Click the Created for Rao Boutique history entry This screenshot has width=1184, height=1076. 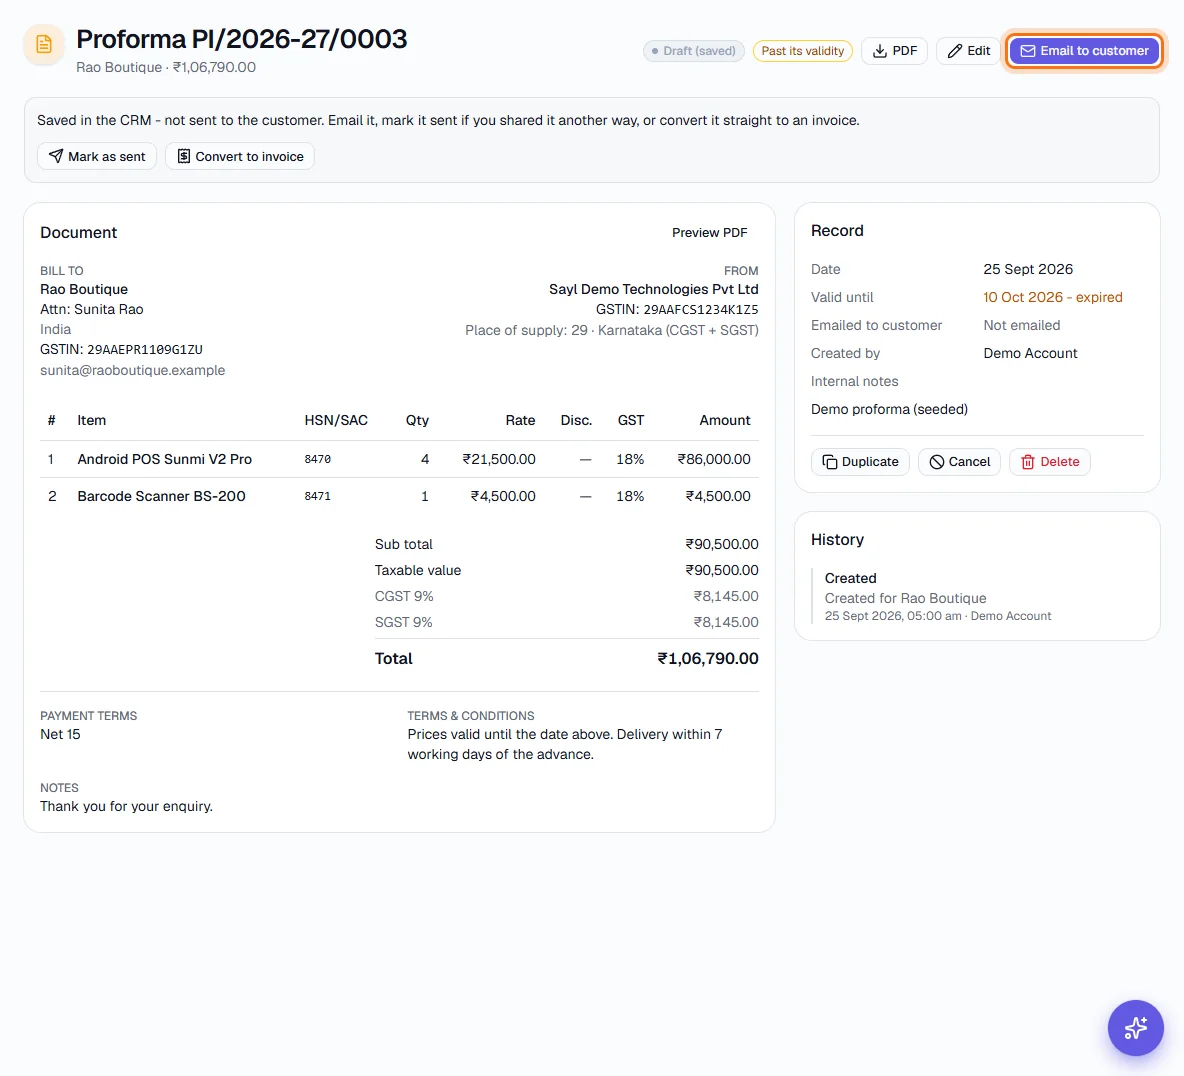tap(905, 598)
